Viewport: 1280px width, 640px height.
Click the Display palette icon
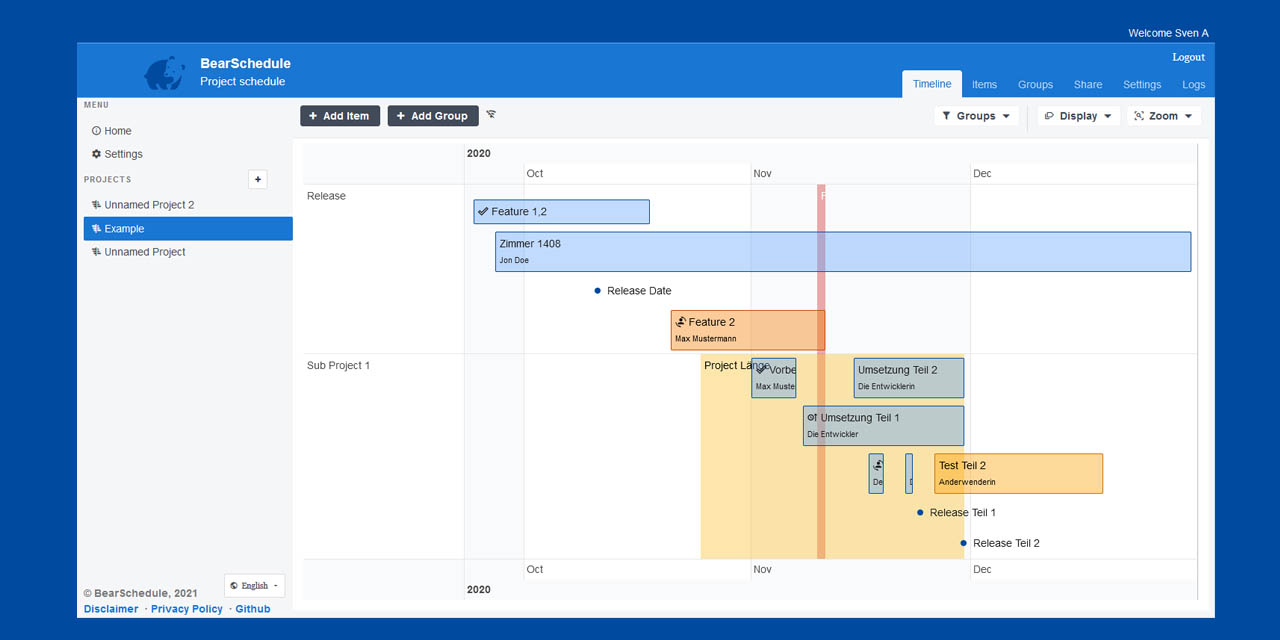[x=1049, y=116]
